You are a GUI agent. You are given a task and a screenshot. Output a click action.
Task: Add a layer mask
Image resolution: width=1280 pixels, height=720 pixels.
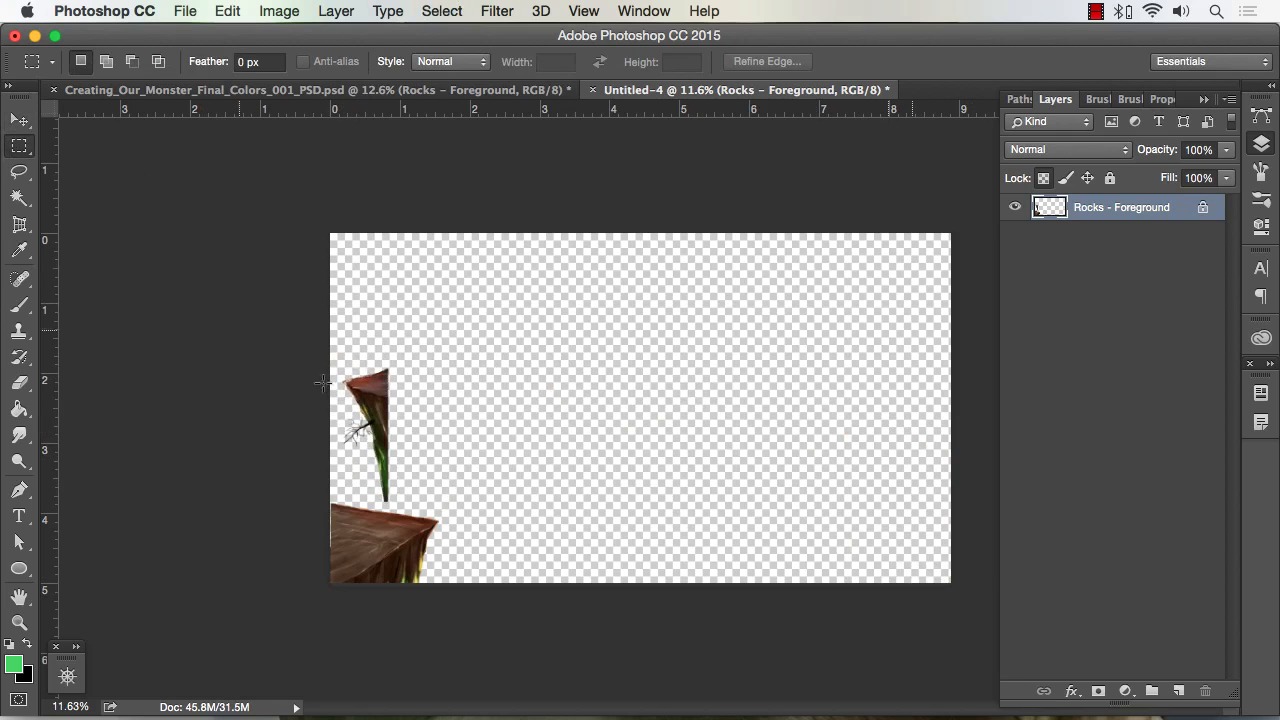(x=1098, y=691)
